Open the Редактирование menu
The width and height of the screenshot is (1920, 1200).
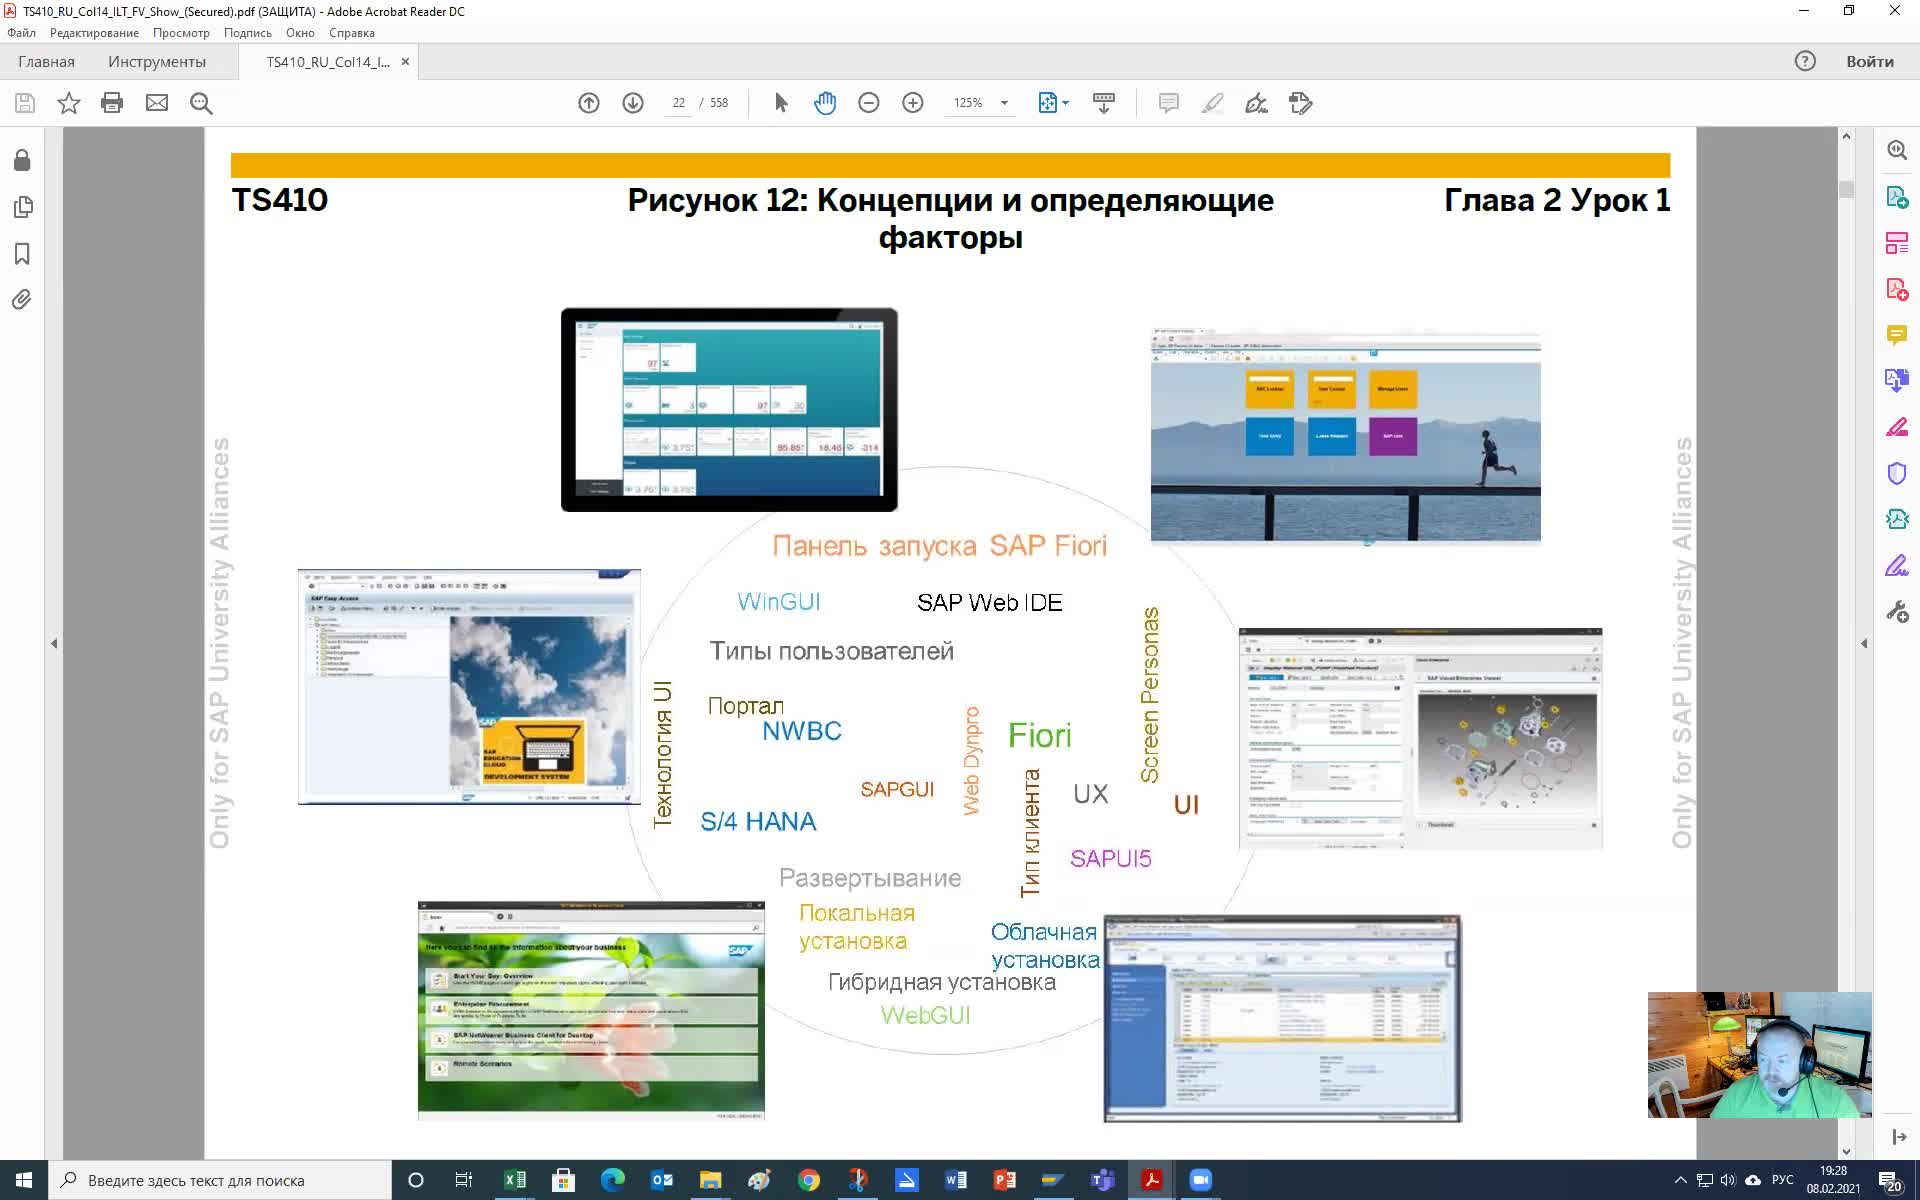coord(94,33)
